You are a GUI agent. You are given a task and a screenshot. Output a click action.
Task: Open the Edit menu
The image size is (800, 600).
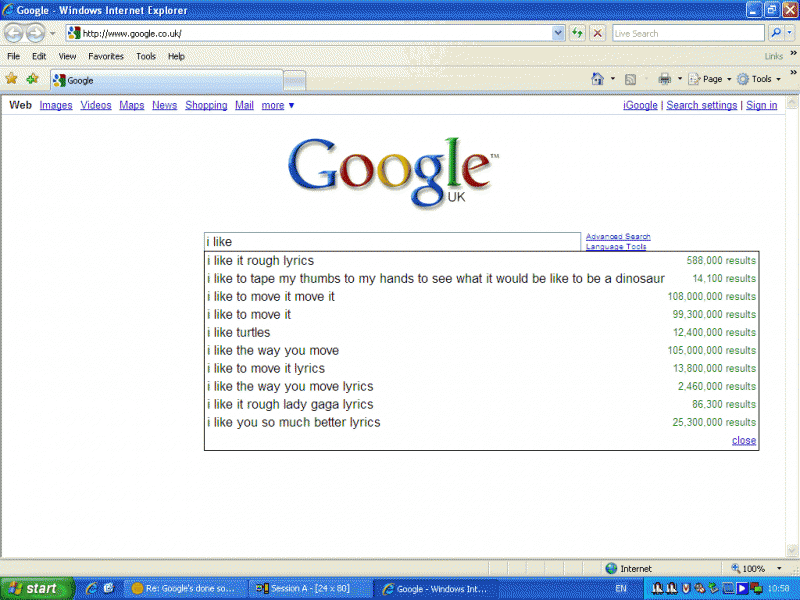pos(39,56)
